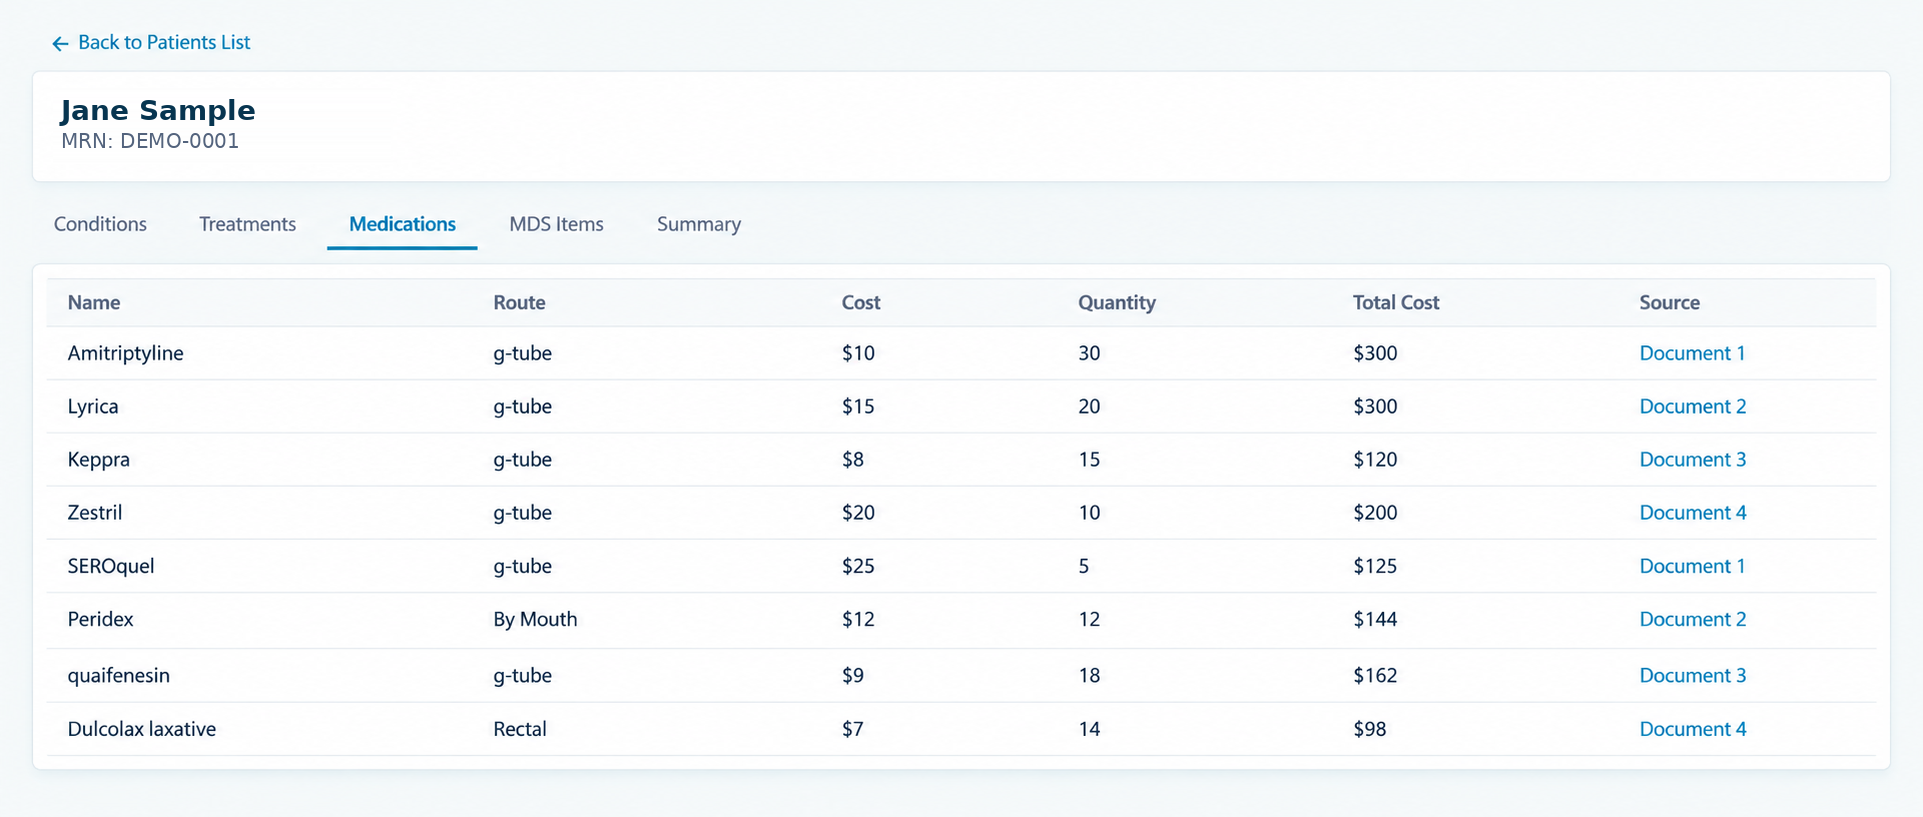Select the Total Cost column header
Image resolution: width=1923 pixels, height=817 pixels.
tap(1396, 302)
